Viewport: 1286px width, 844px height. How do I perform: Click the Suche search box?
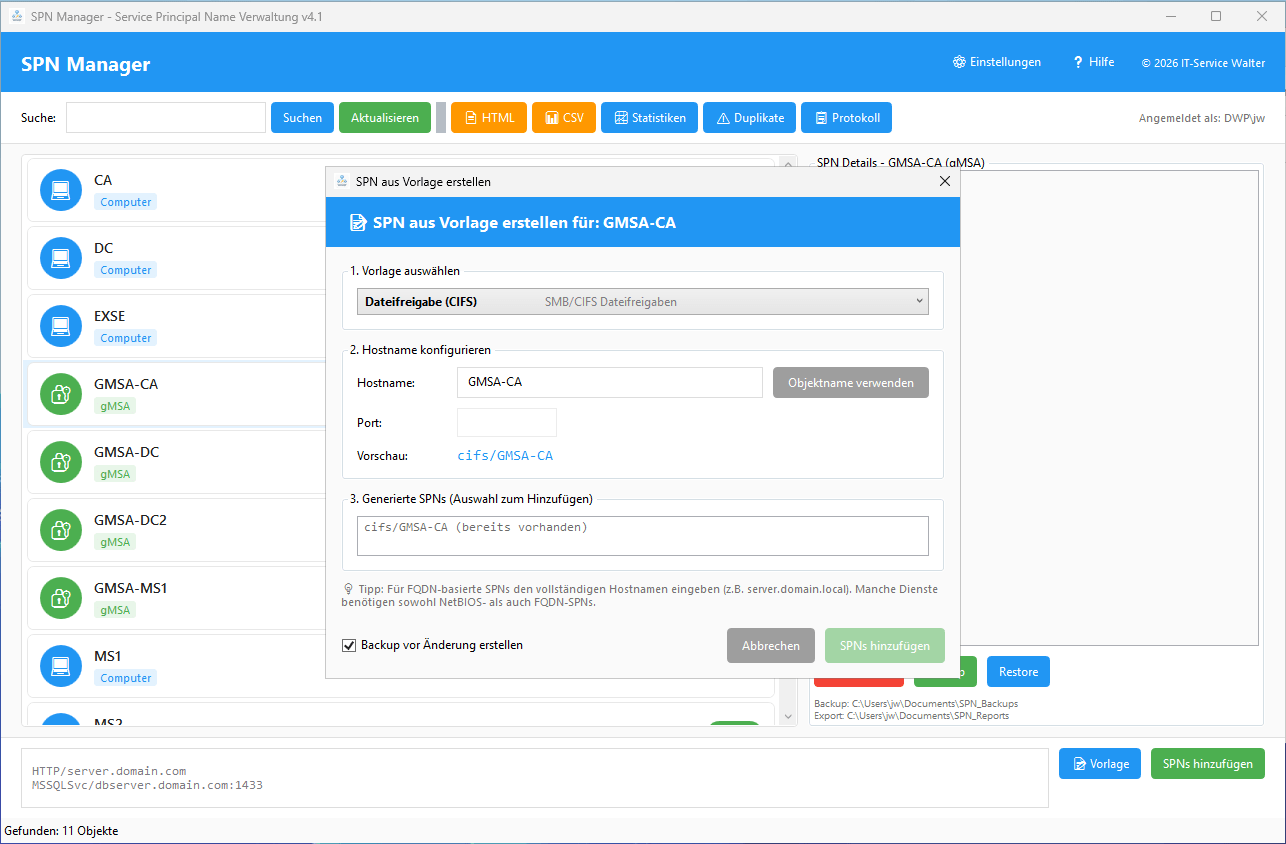[166, 118]
